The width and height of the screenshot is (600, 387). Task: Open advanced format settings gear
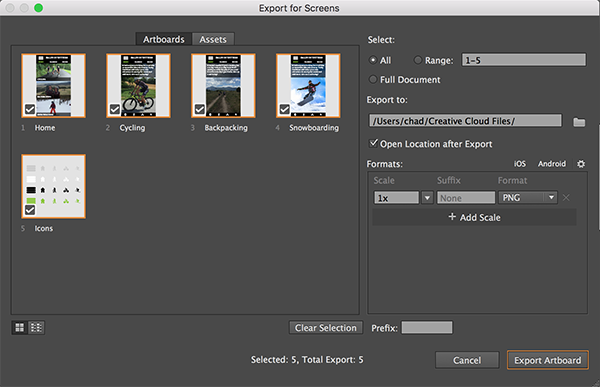581,164
